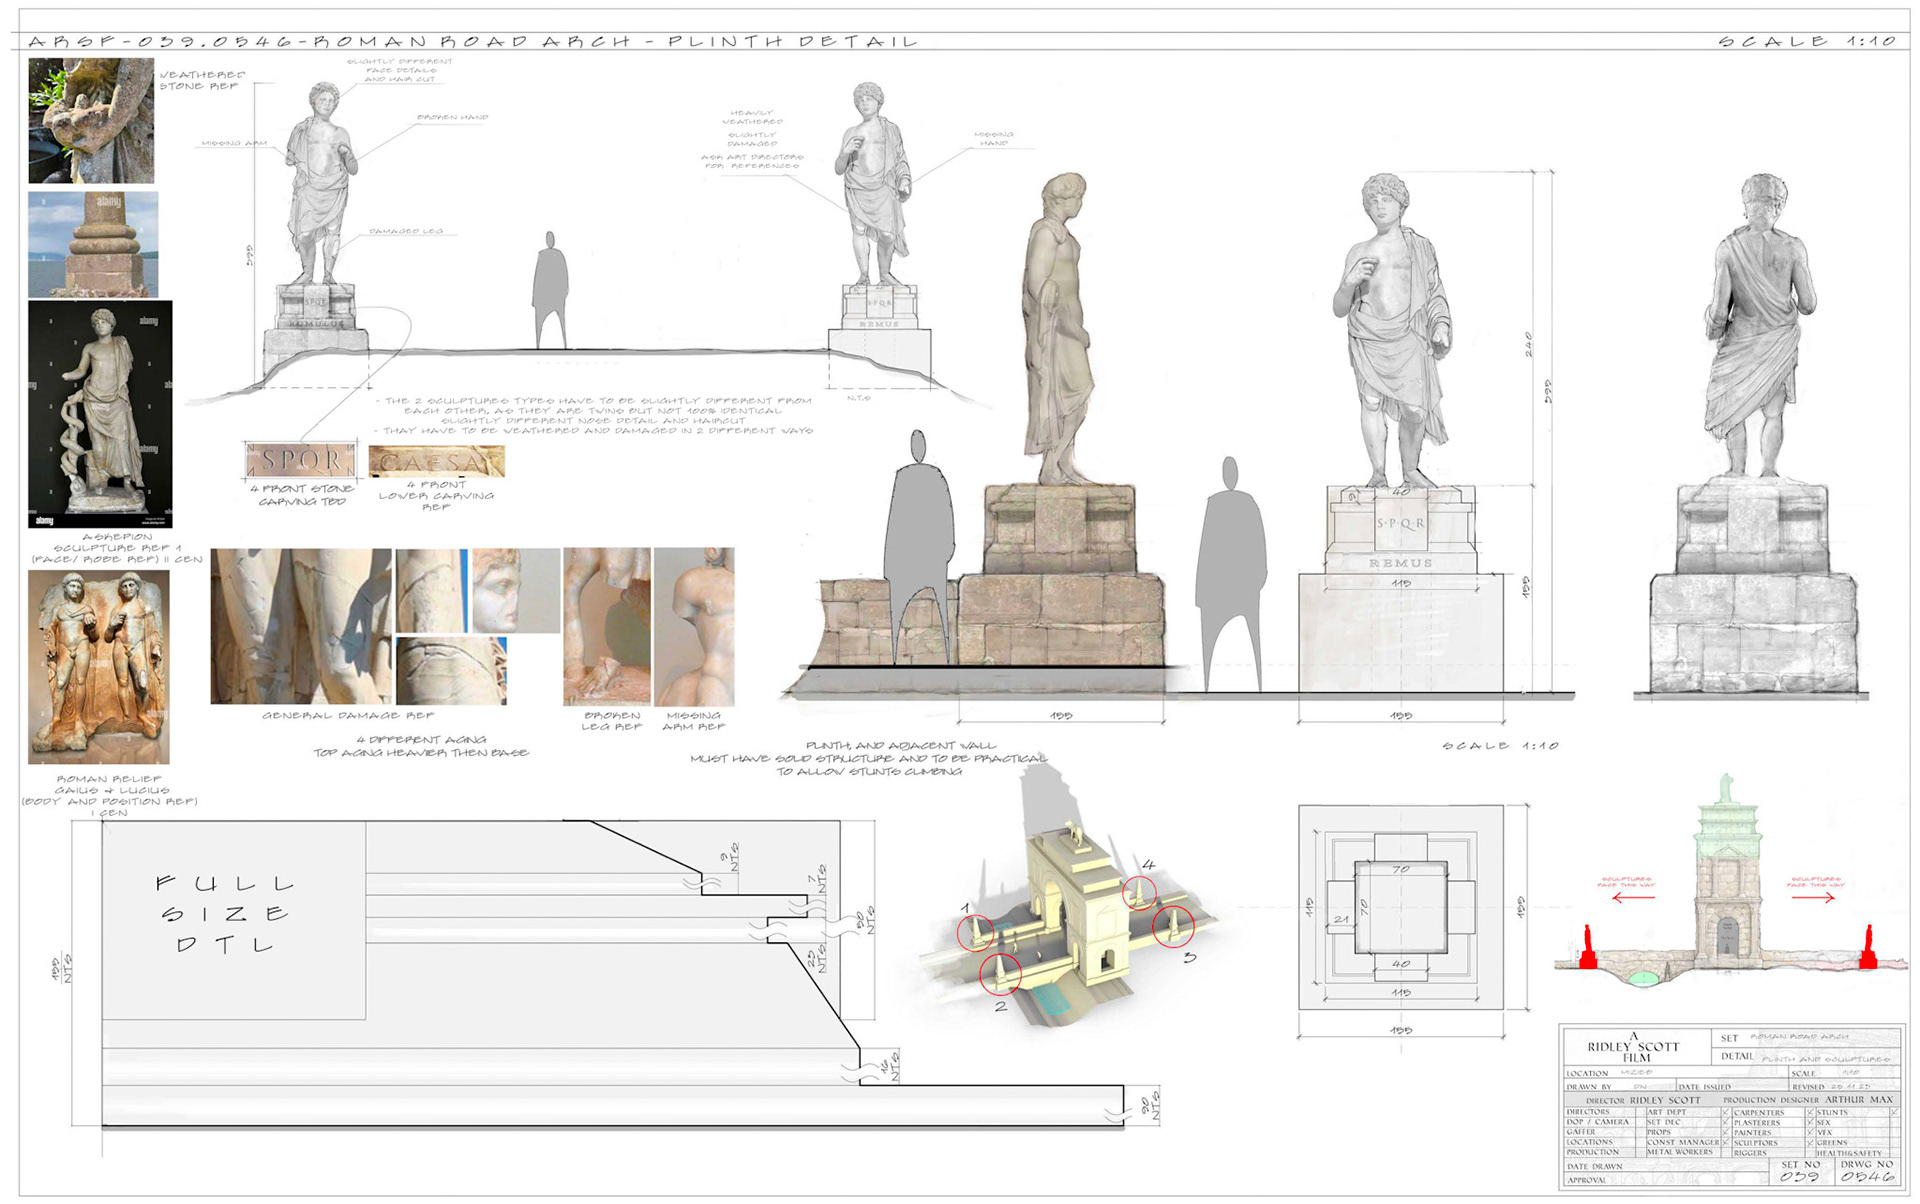Screen dimensions: 1920x1204
Task: Click the right-pointing red arrow on elevation
Action: tap(1814, 898)
